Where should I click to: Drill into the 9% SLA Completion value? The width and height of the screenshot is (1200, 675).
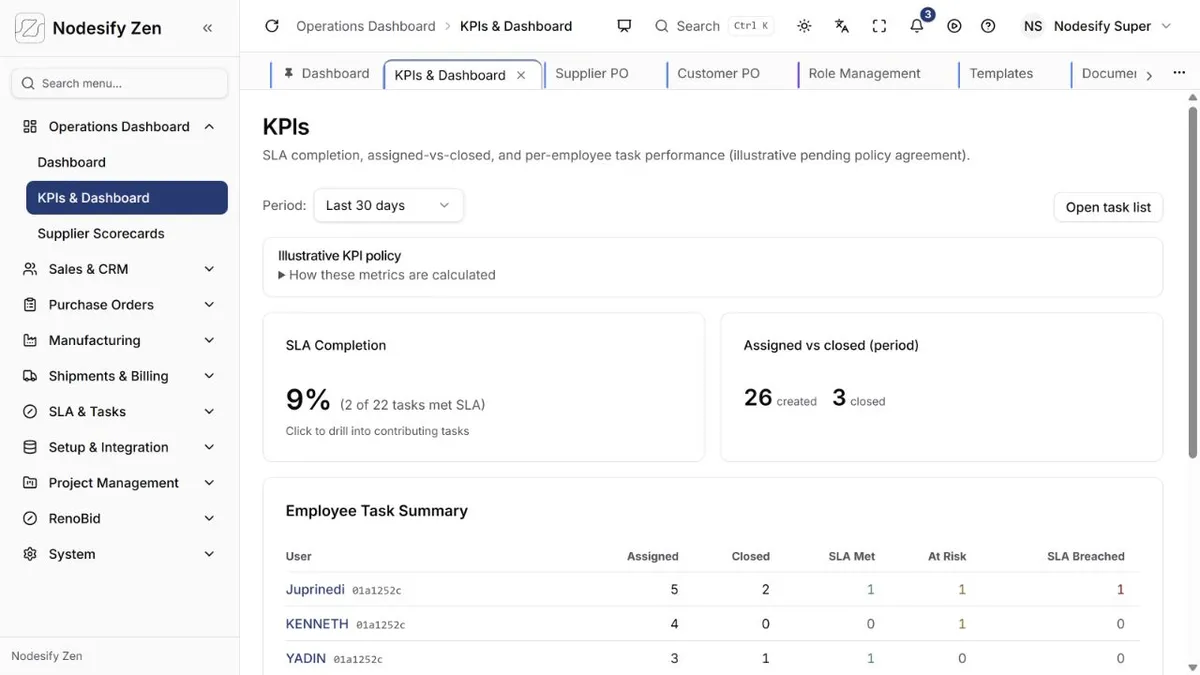tap(308, 400)
